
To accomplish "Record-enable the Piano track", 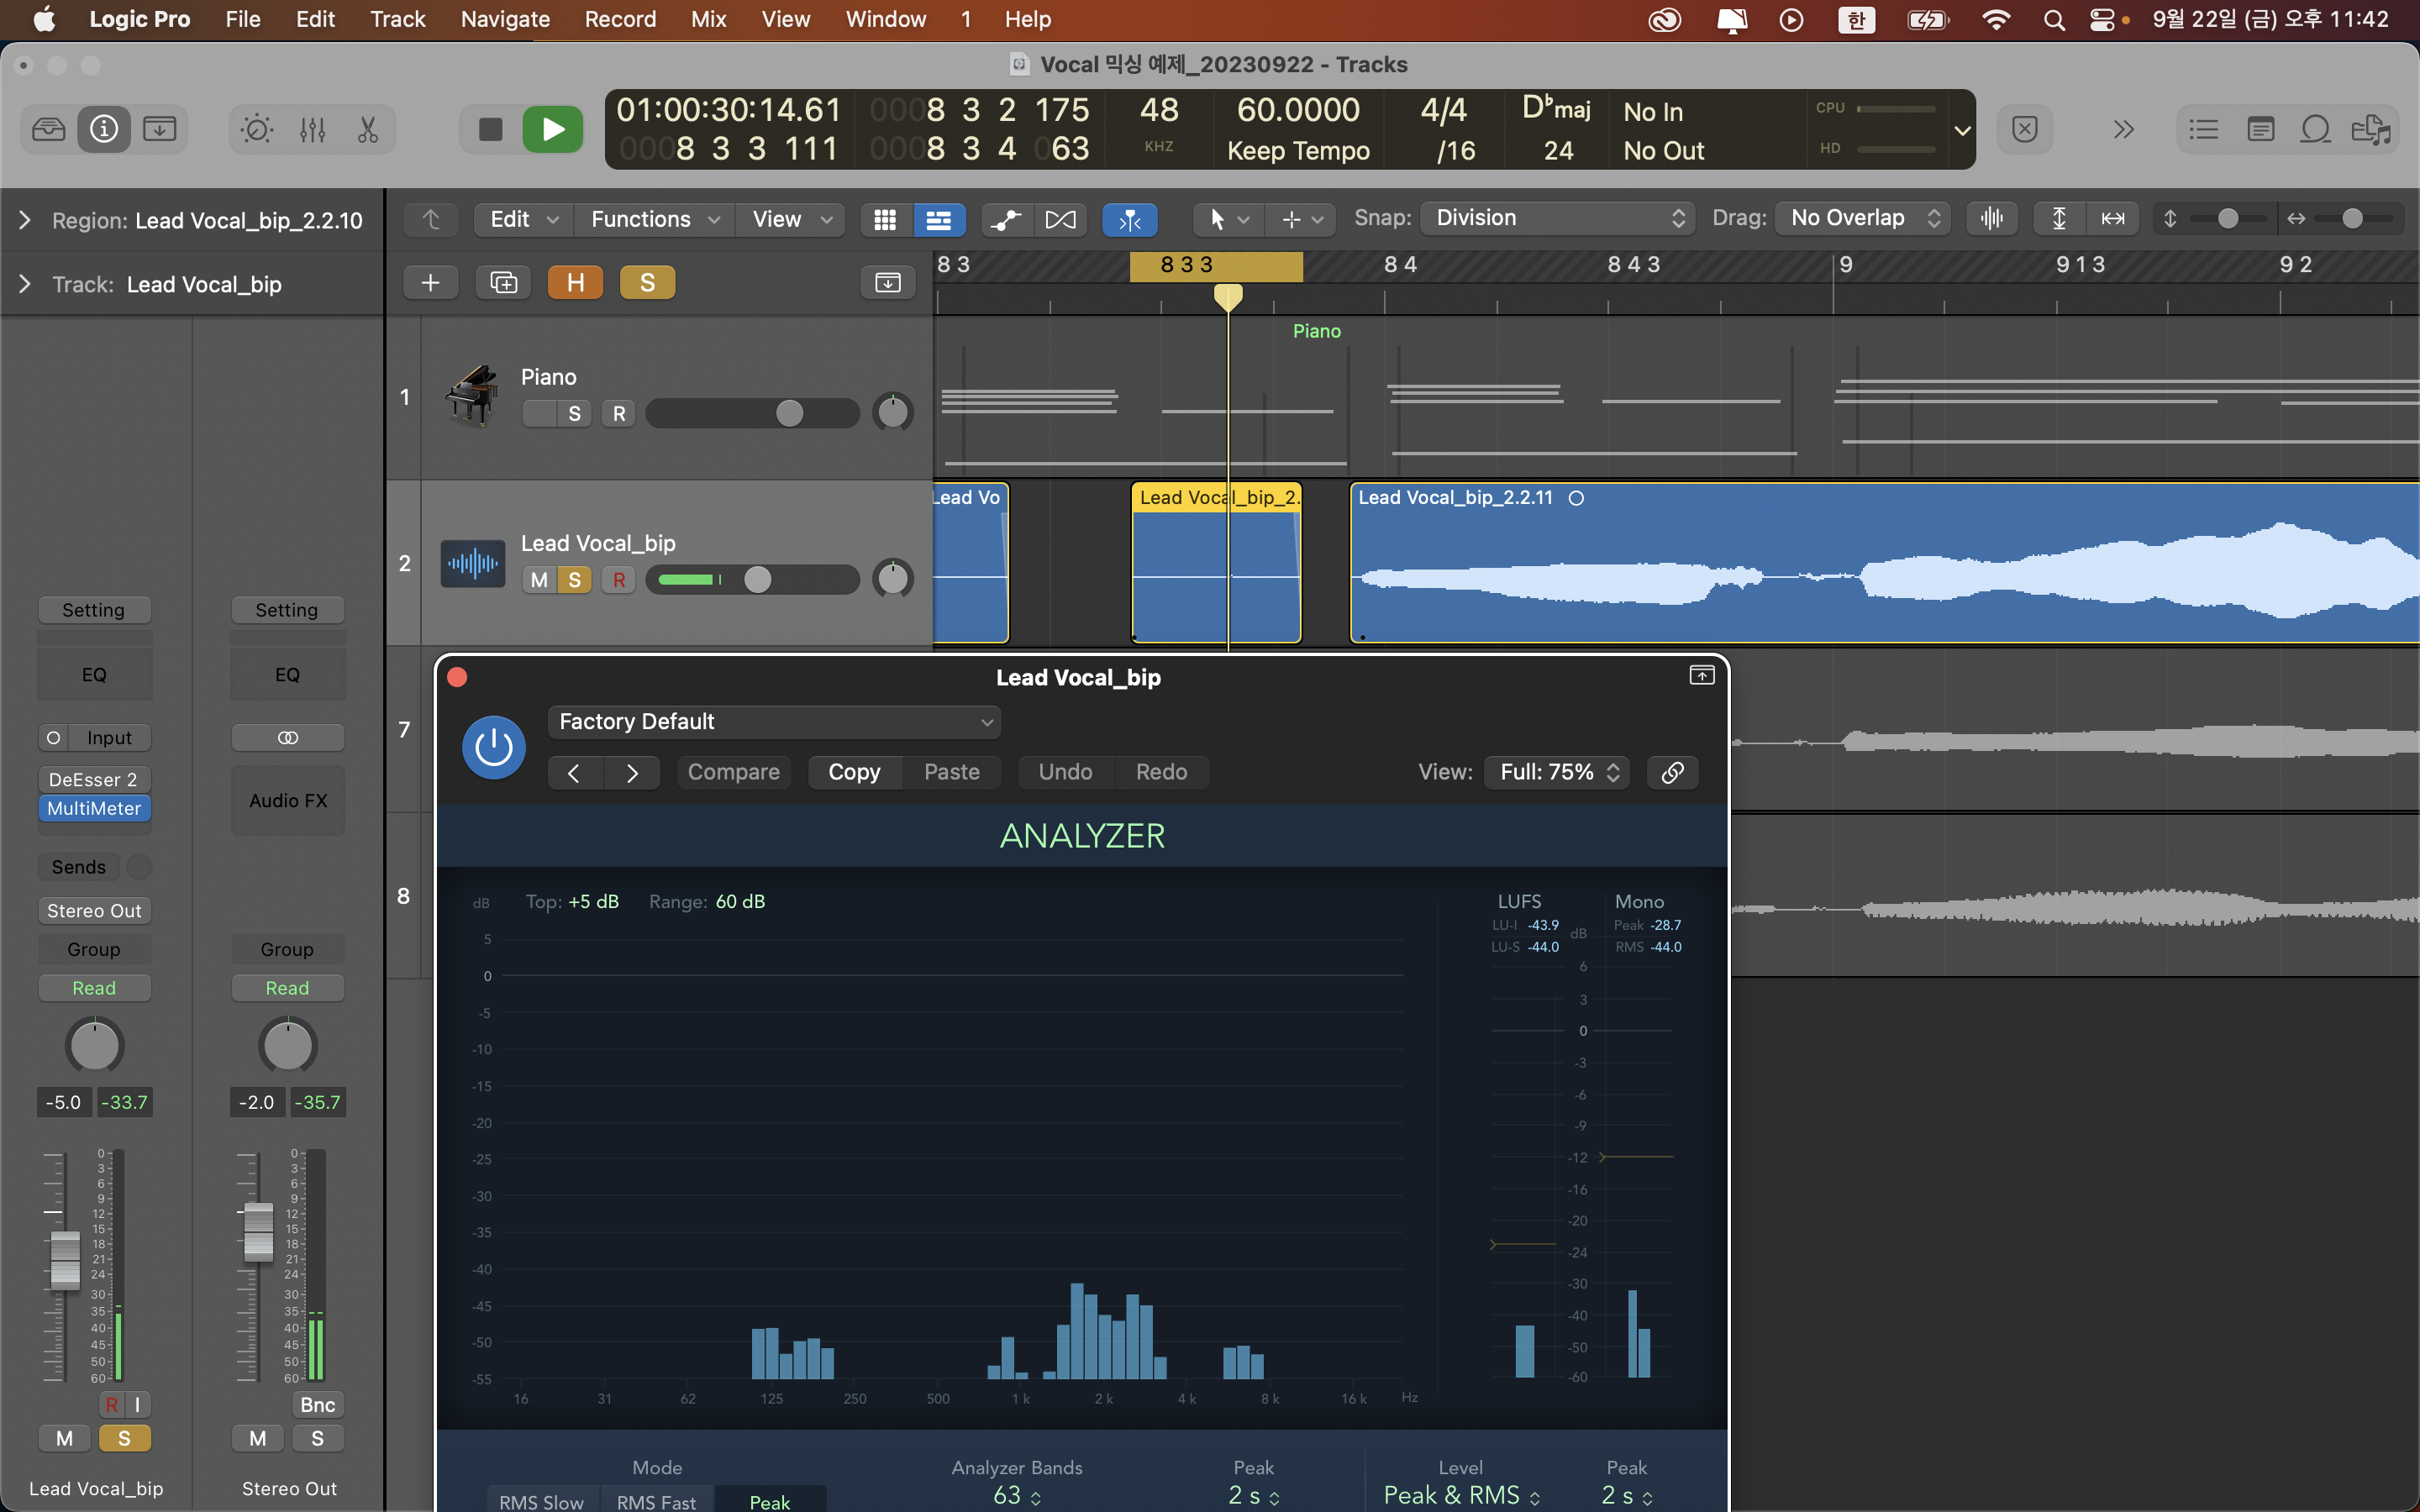I will [x=619, y=414].
